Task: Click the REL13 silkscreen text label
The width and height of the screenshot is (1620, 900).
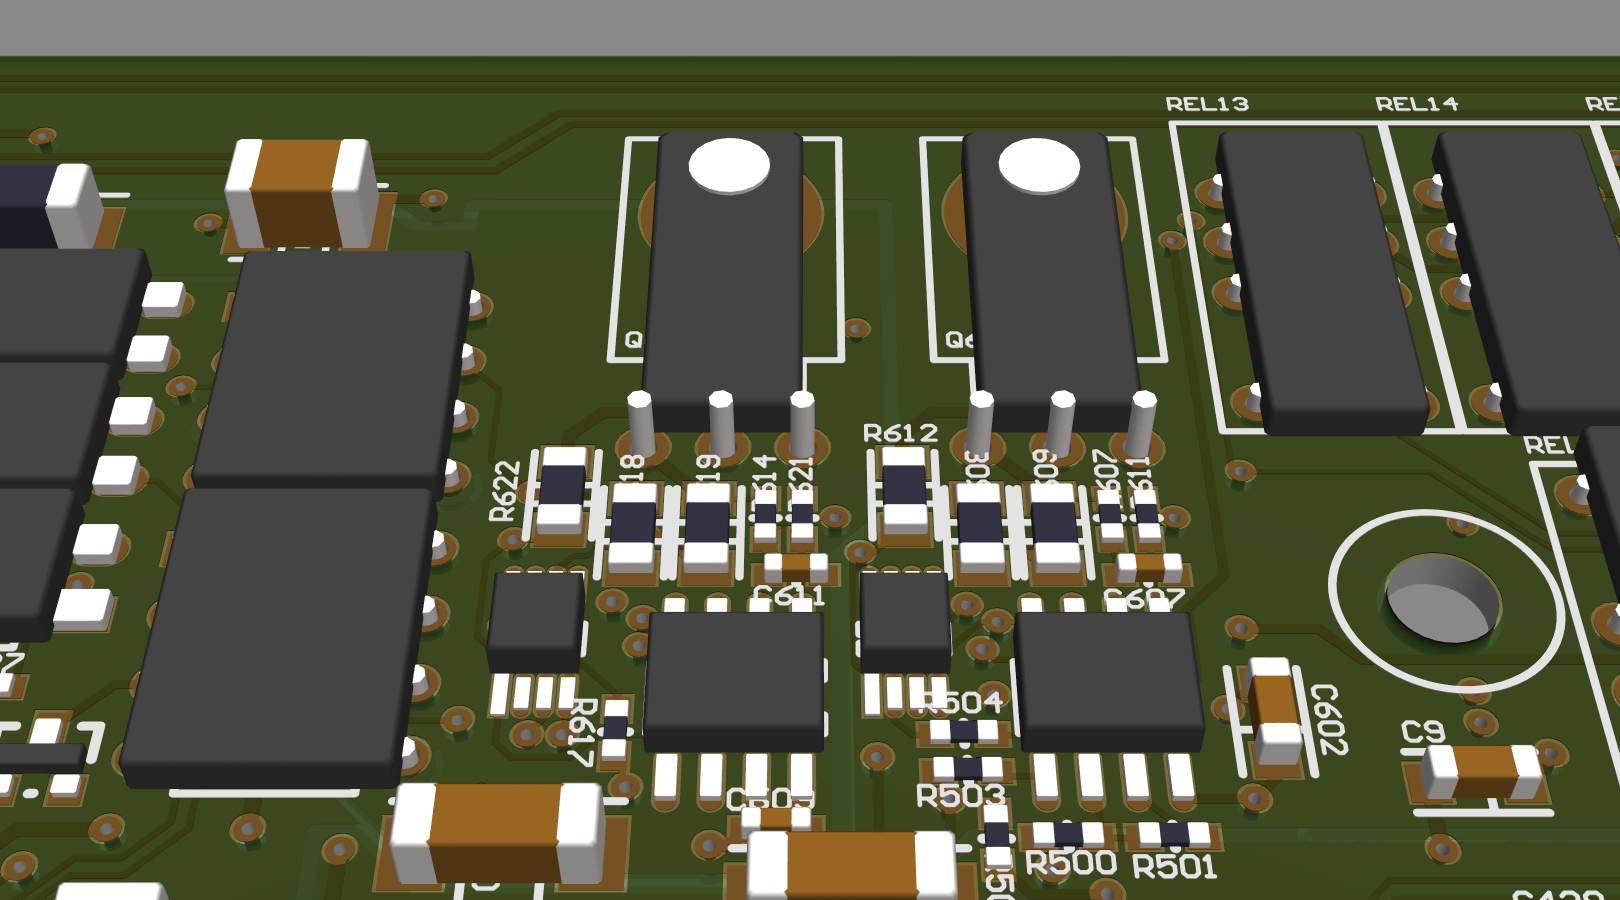Action: coord(1209,102)
